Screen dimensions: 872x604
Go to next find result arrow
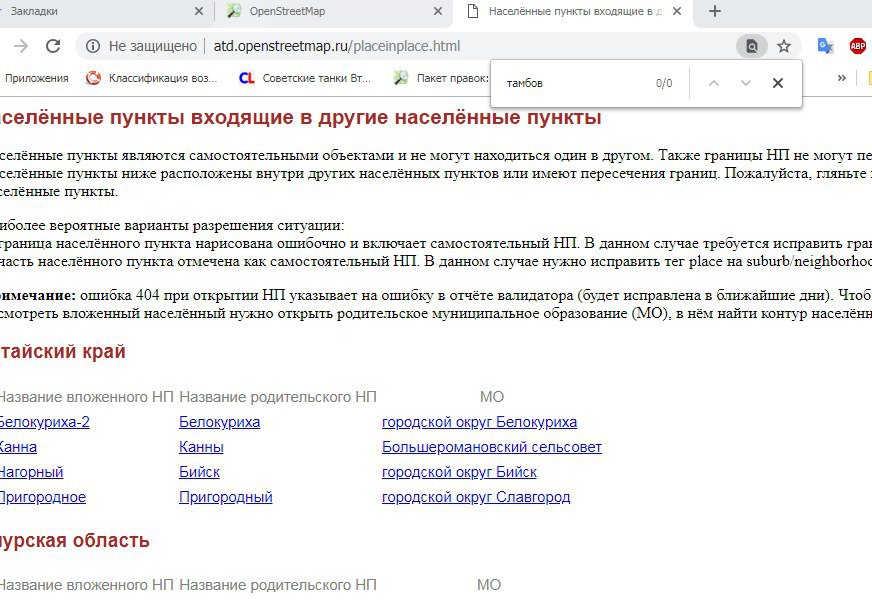pyautogui.click(x=745, y=83)
